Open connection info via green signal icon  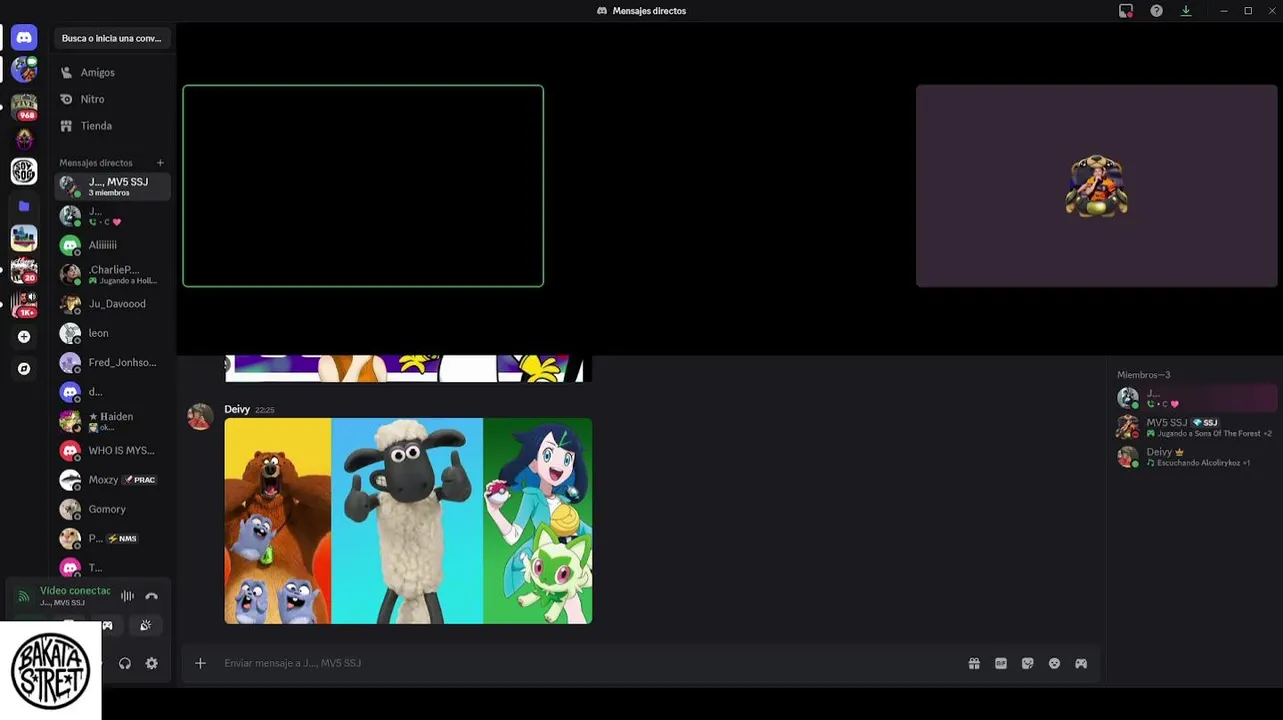click(x=24, y=596)
